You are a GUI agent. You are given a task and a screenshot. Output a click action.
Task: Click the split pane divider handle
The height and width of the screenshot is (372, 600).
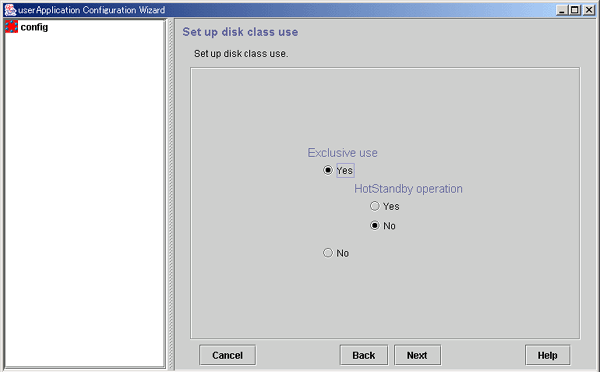tap(171, 194)
